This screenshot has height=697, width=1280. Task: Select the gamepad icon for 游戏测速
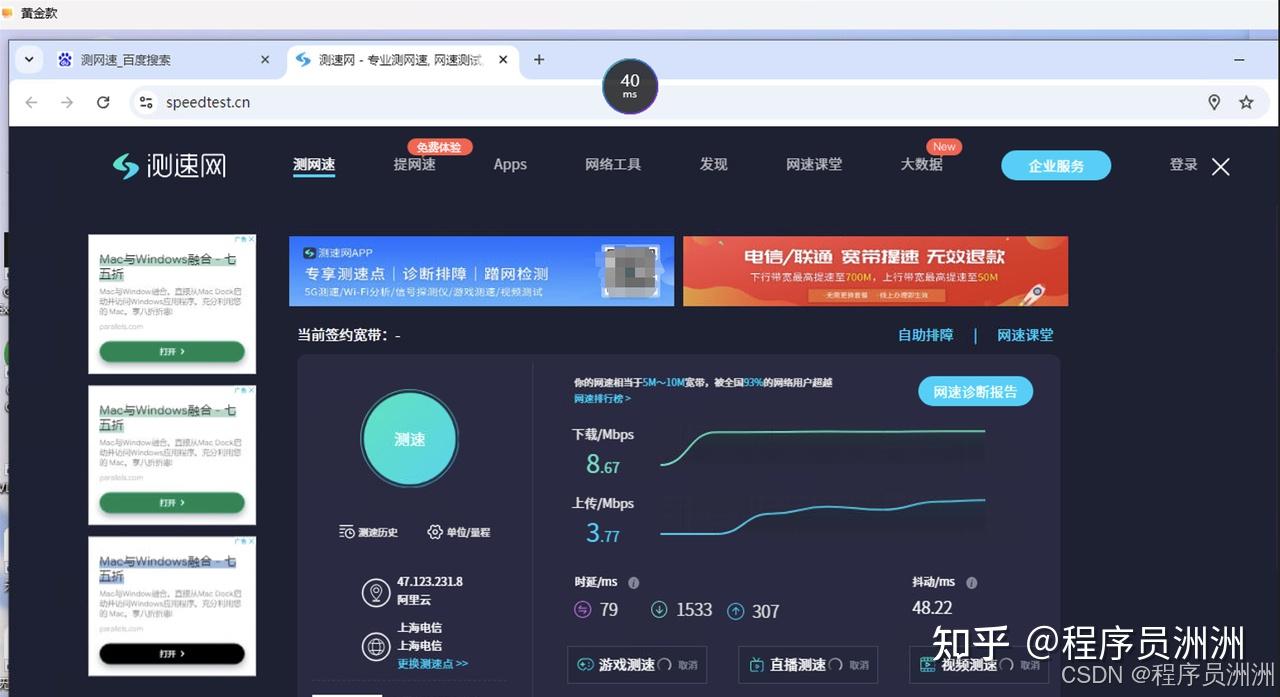(584, 664)
